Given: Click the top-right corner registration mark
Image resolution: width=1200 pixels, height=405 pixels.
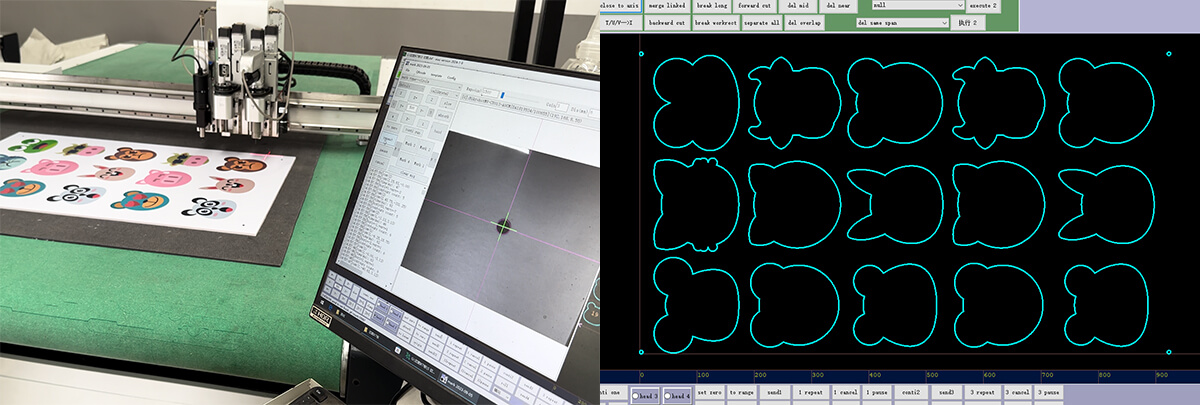Looking at the screenshot, I should coord(1169,53).
